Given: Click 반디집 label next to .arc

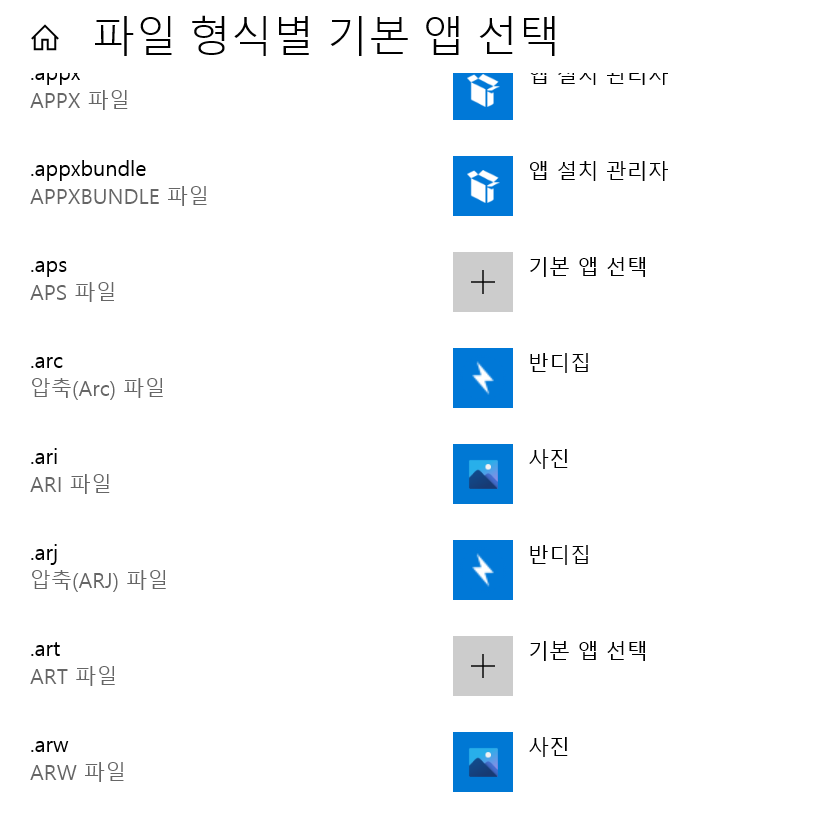Looking at the screenshot, I should click(559, 363).
